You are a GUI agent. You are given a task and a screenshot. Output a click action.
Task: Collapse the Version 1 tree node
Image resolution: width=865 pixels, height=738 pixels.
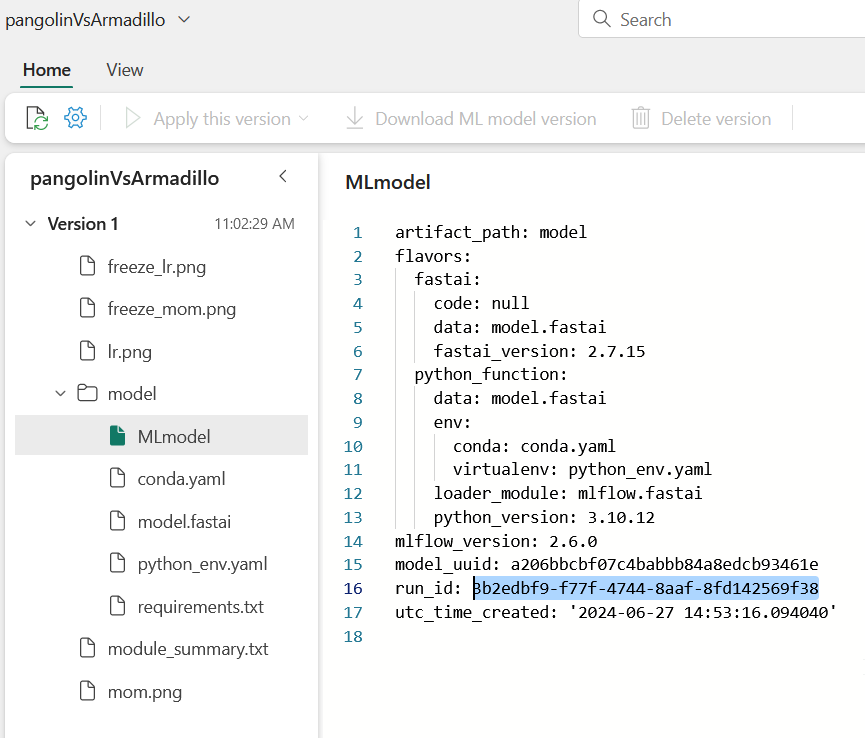pyautogui.click(x=30, y=224)
